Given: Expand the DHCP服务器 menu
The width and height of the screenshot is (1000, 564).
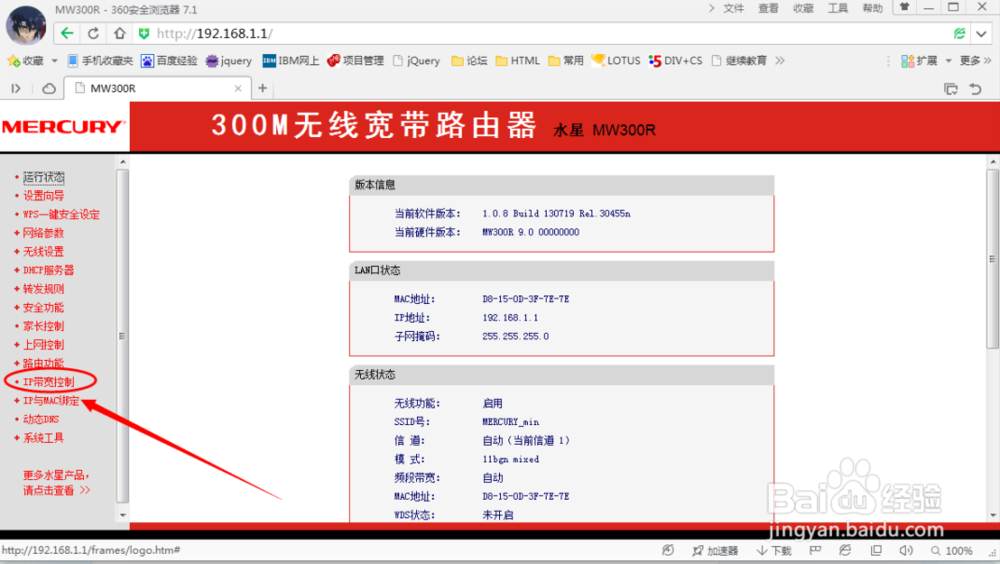Looking at the screenshot, I should [x=48, y=270].
